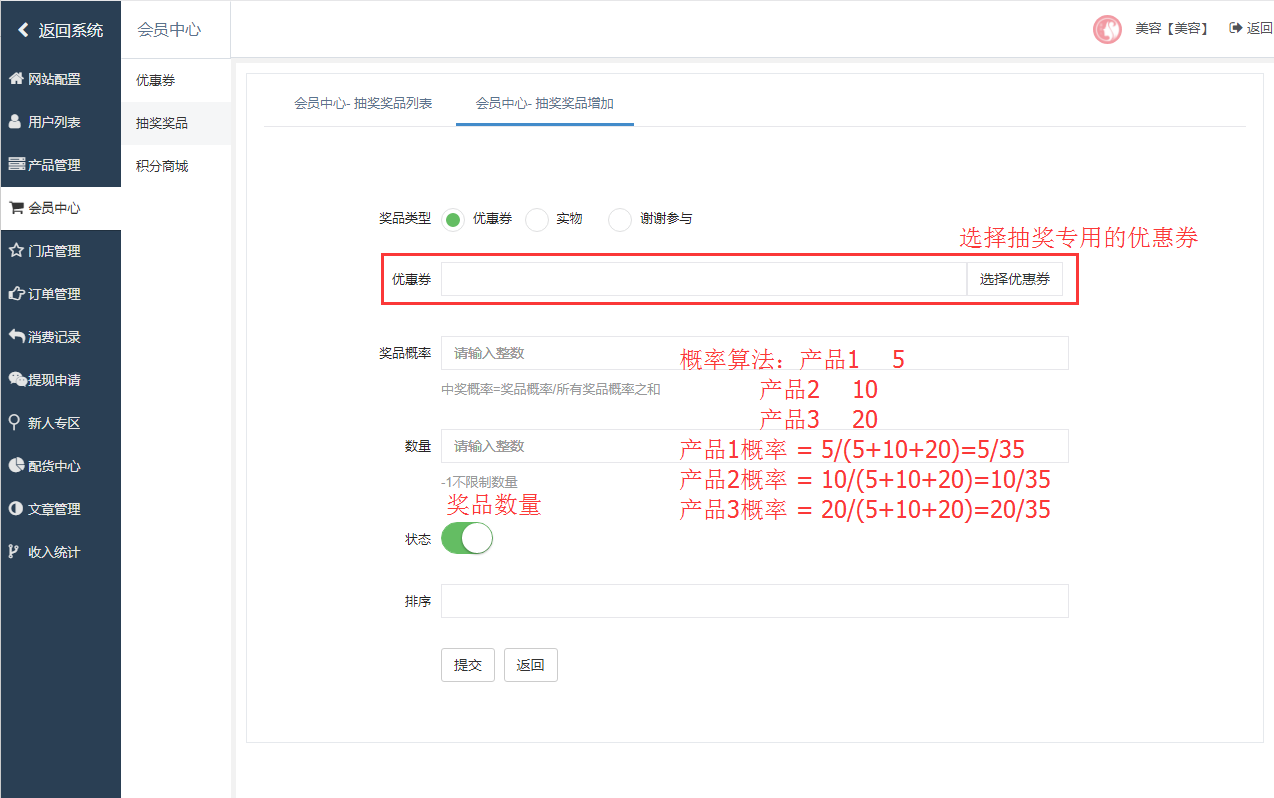This screenshot has height=798, width=1274.
Task: Click the user avatar in the header
Action: point(1106,29)
